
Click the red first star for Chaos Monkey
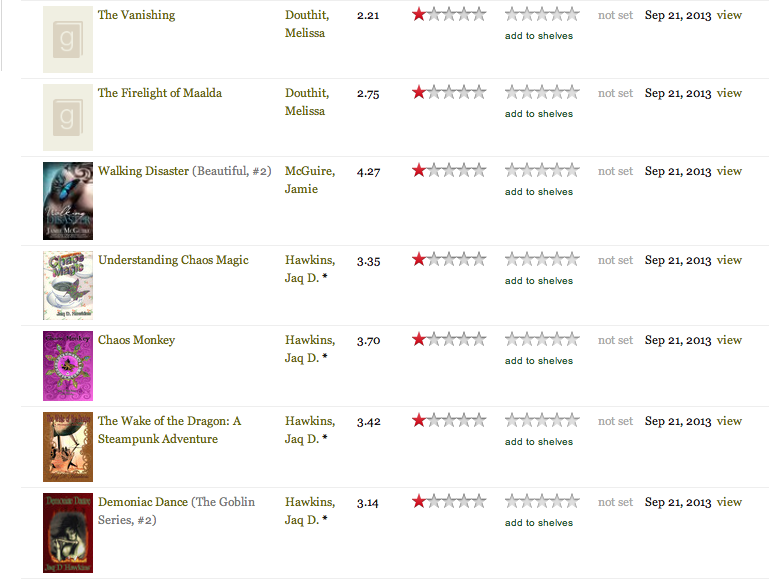419,340
